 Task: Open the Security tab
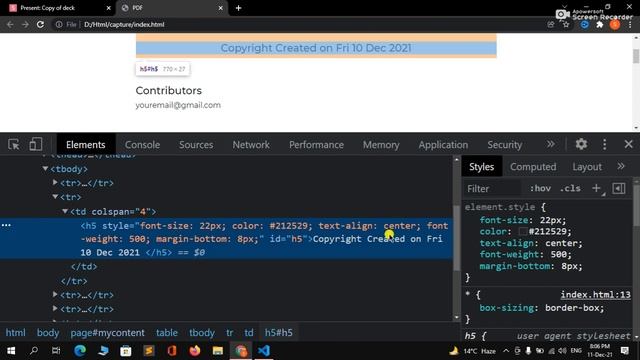pos(504,144)
